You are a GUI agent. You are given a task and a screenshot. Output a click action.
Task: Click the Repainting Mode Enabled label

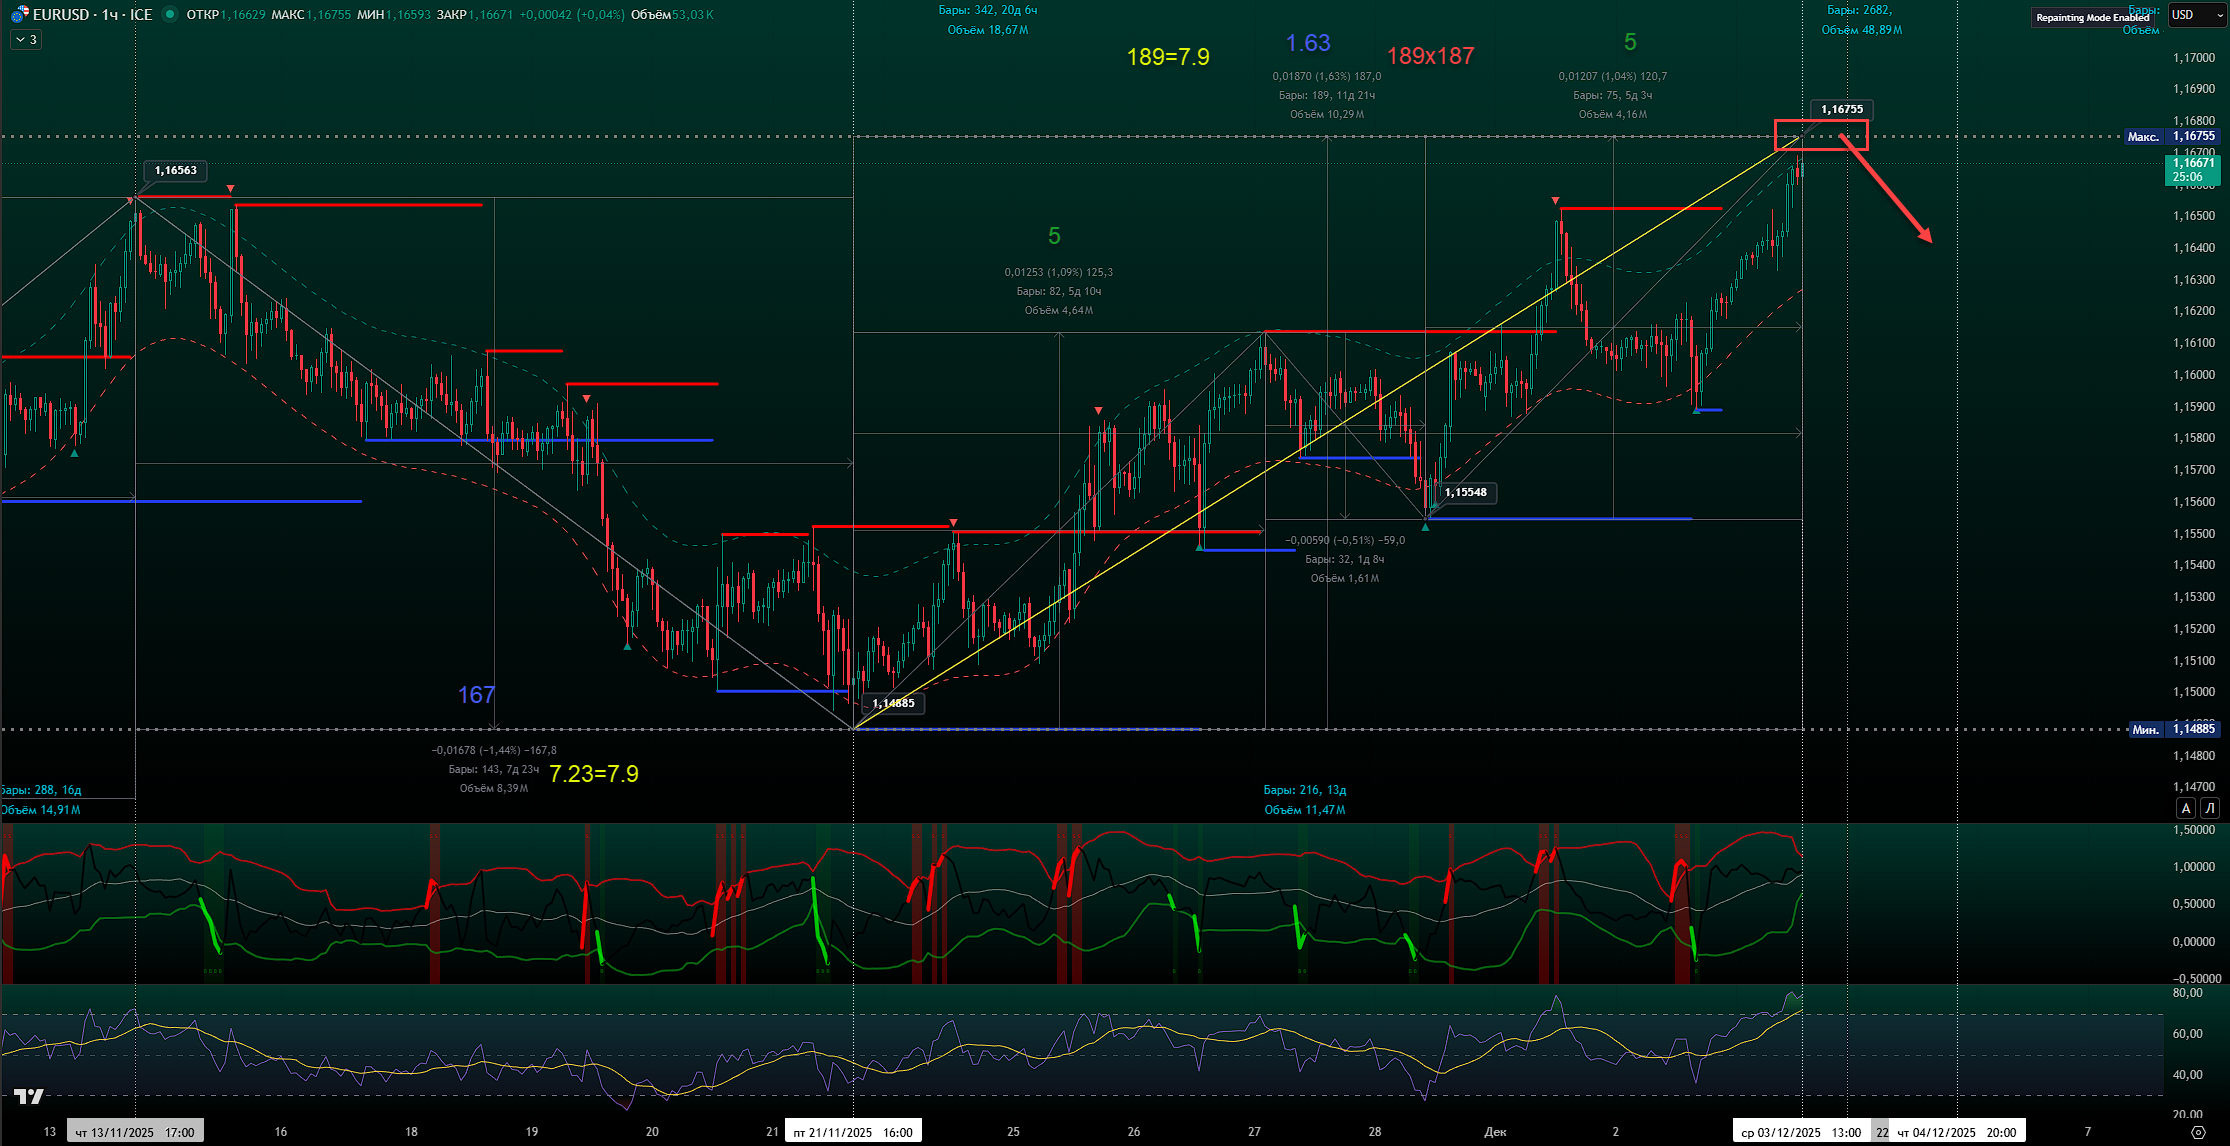[2092, 17]
